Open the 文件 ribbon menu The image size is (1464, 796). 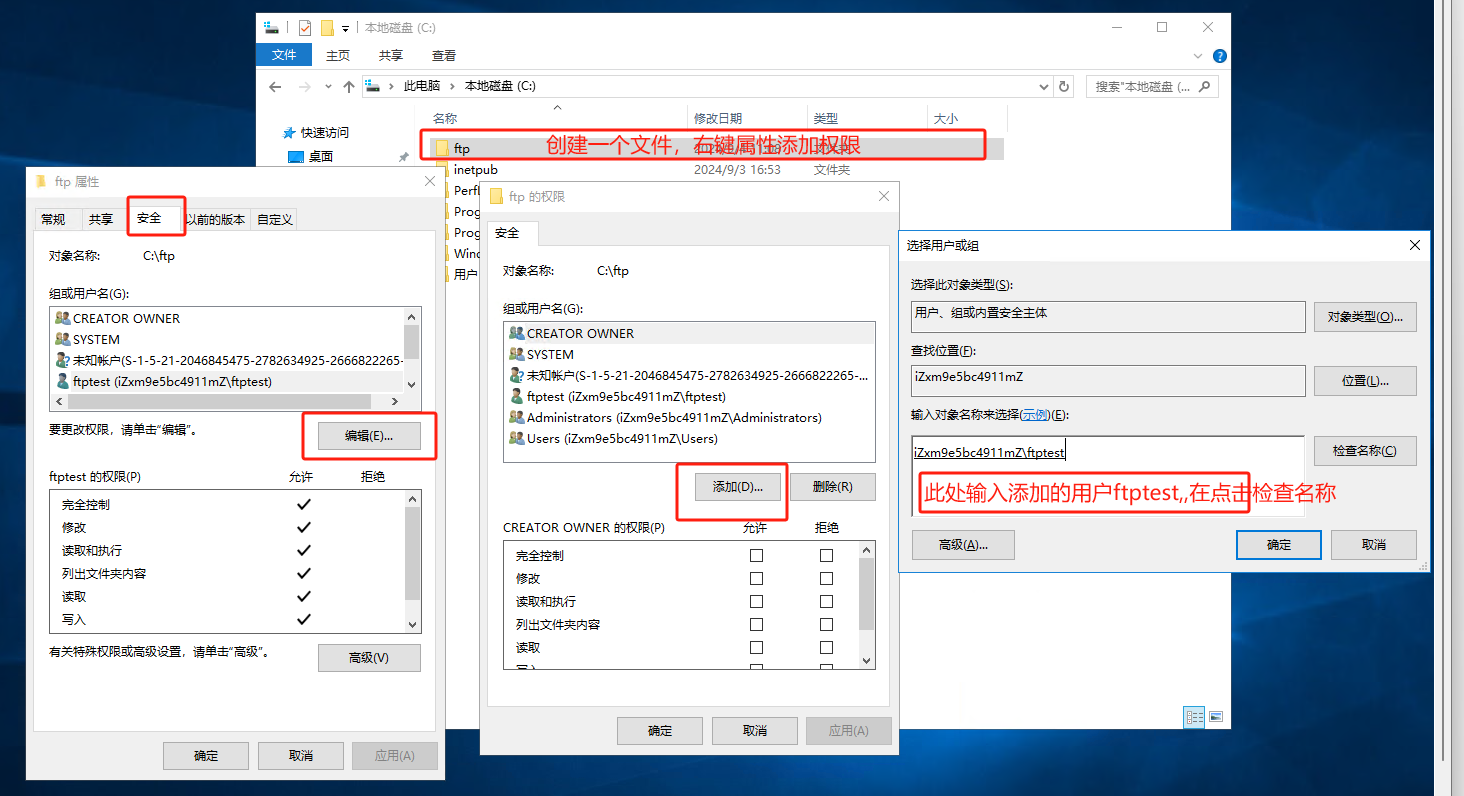(284, 55)
